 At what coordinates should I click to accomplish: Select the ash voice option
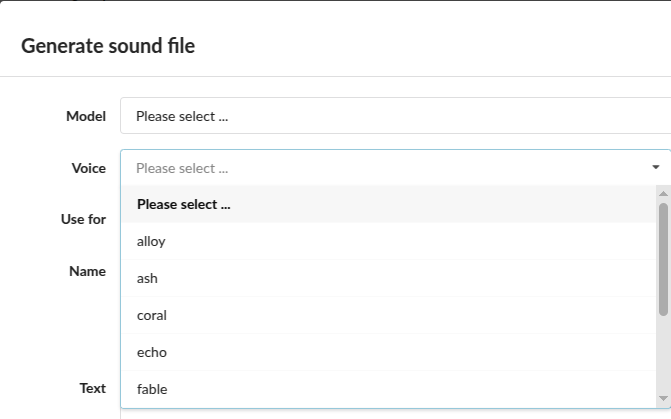tap(147, 278)
